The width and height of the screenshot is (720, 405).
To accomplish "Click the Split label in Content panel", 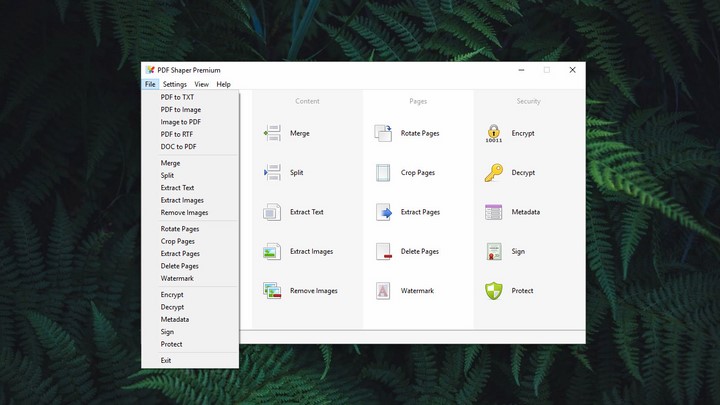I will (297, 173).
